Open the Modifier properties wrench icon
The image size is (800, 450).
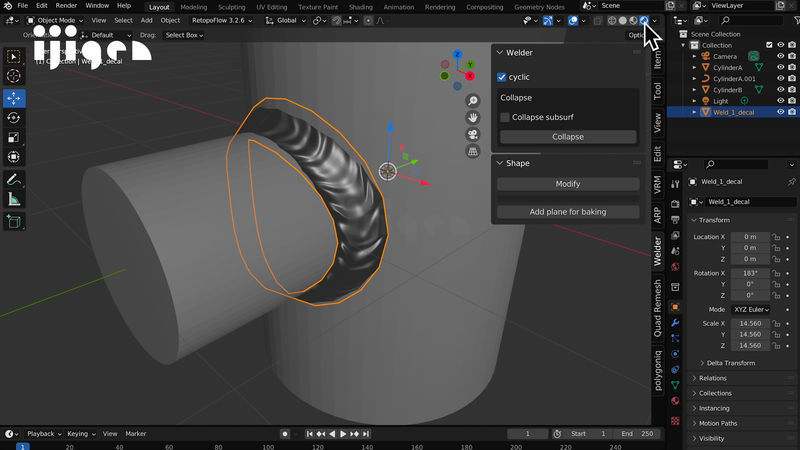675,322
